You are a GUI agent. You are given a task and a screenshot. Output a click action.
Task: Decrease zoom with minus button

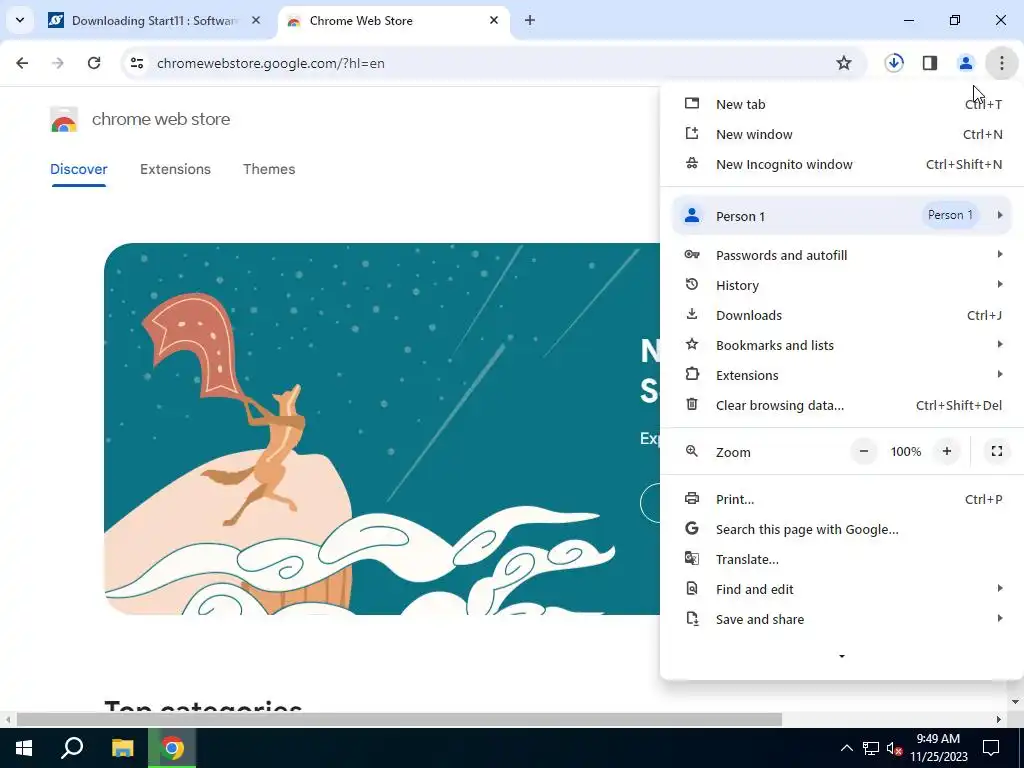(864, 451)
